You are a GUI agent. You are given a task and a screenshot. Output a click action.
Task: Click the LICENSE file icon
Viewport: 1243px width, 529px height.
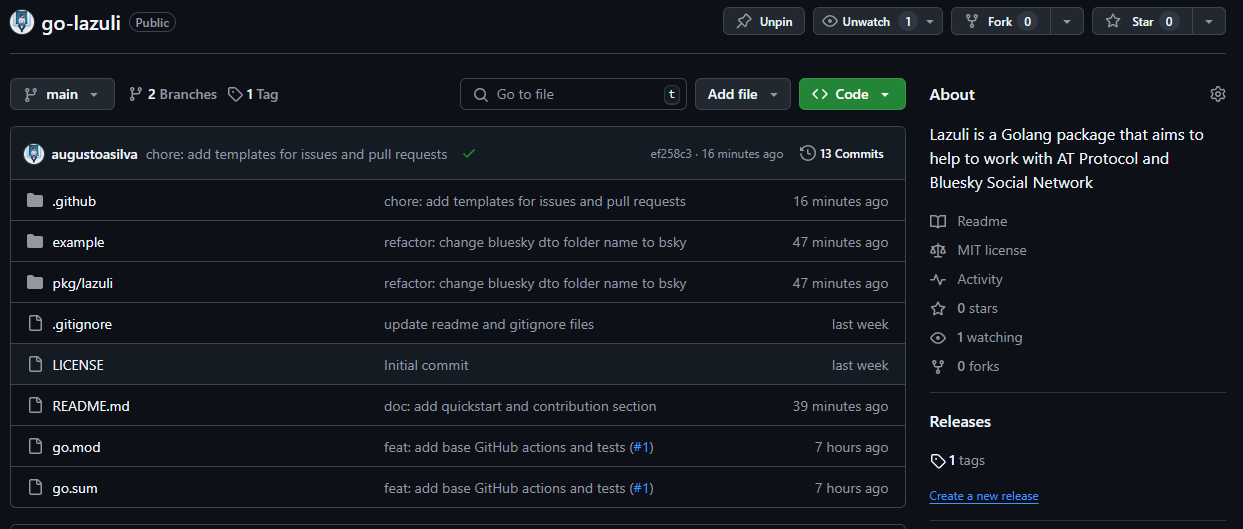(x=35, y=365)
